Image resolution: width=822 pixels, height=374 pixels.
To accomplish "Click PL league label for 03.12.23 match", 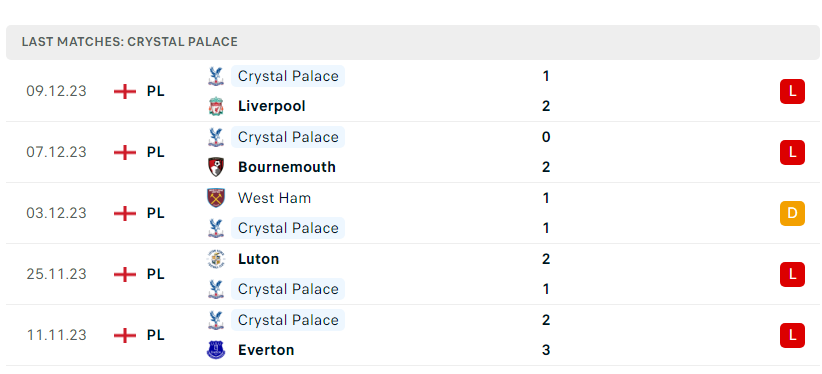I will (x=155, y=213).
